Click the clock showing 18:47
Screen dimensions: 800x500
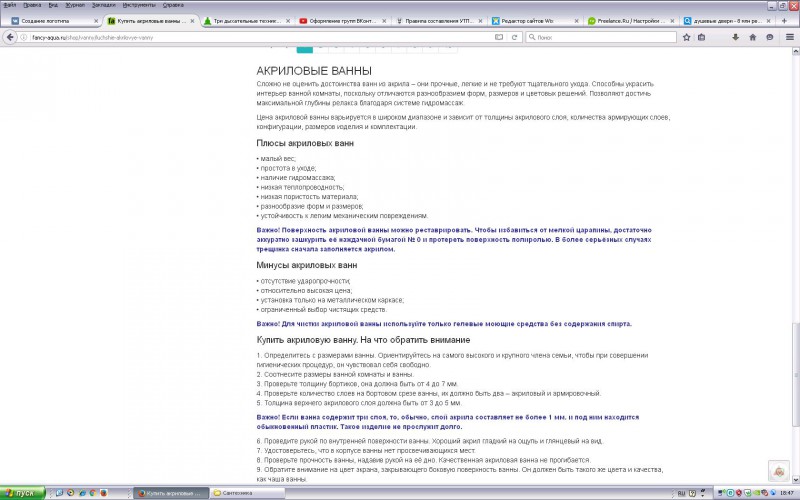(x=787, y=493)
